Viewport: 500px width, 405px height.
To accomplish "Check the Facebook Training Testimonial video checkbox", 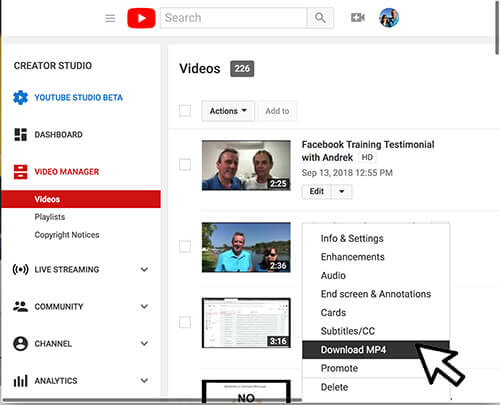I will click(x=185, y=165).
